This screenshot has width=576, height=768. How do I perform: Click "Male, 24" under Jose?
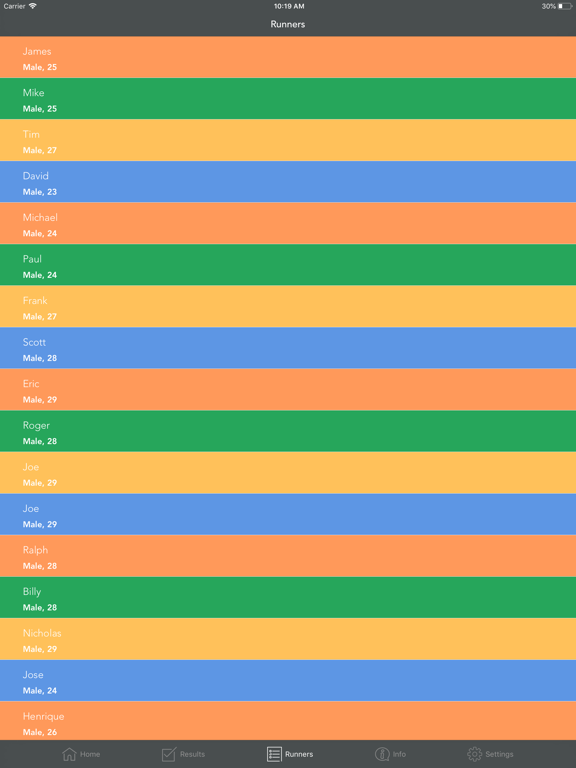point(40,691)
